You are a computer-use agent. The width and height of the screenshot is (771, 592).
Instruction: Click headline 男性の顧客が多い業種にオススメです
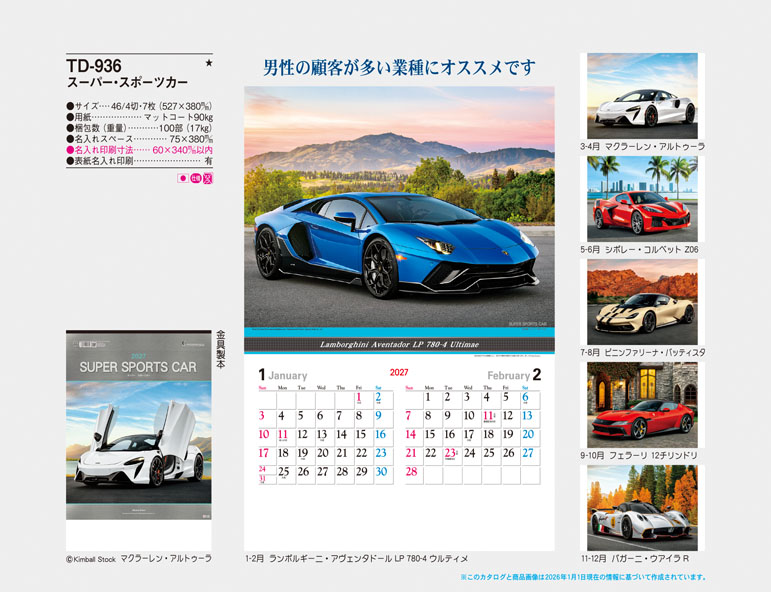(399, 68)
